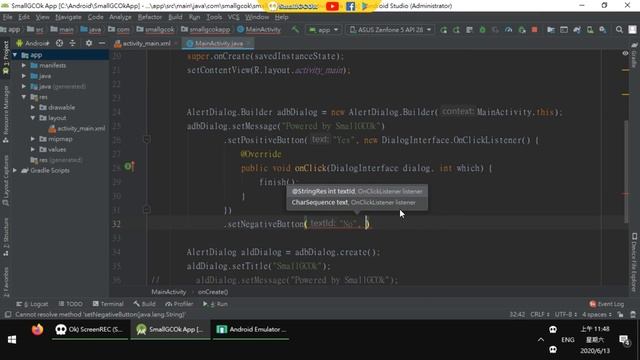The height and width of the screenshot is (360, 640).
Task: Click the Facebook icon in top overlay
Action: pos(350,6)
